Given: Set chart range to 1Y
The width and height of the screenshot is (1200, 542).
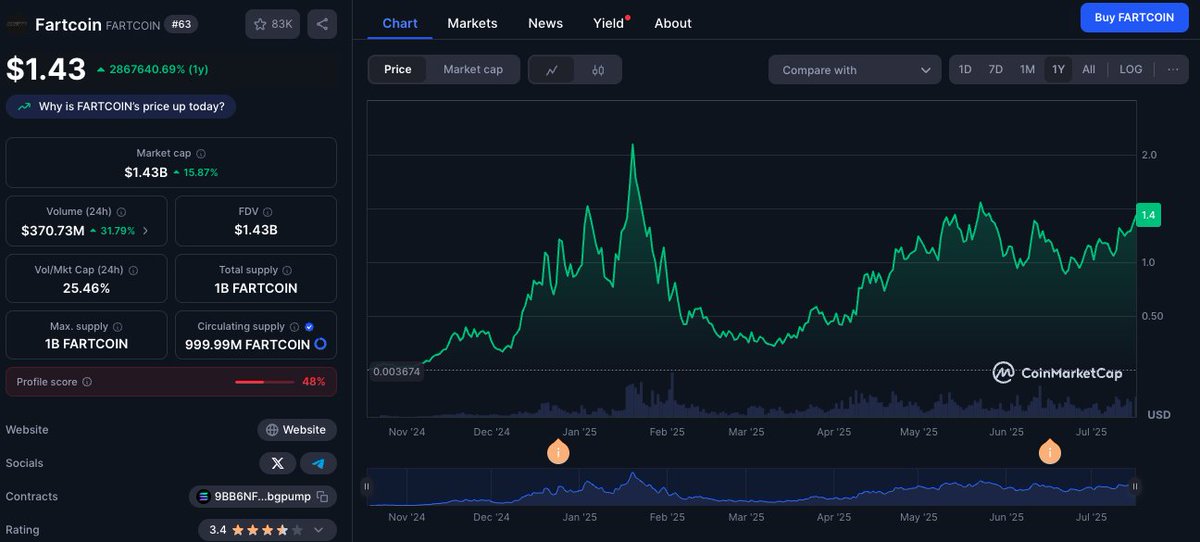Looking at the screenshot, I should pyautogui.click(x=1058, y=69).
